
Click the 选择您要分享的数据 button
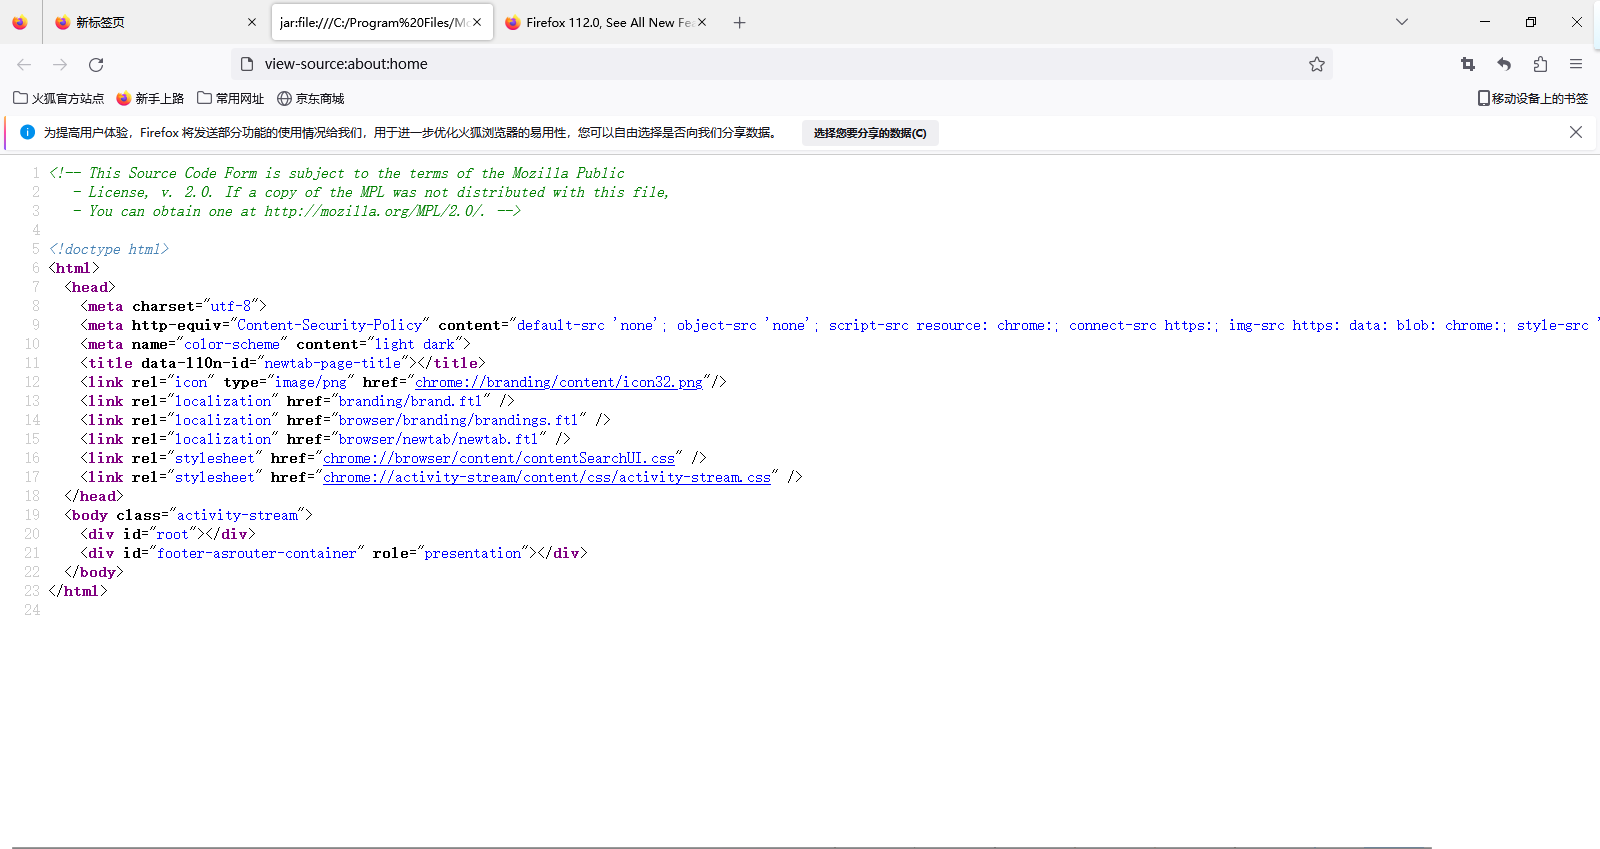pyautogui.click(x=869, y=133)
